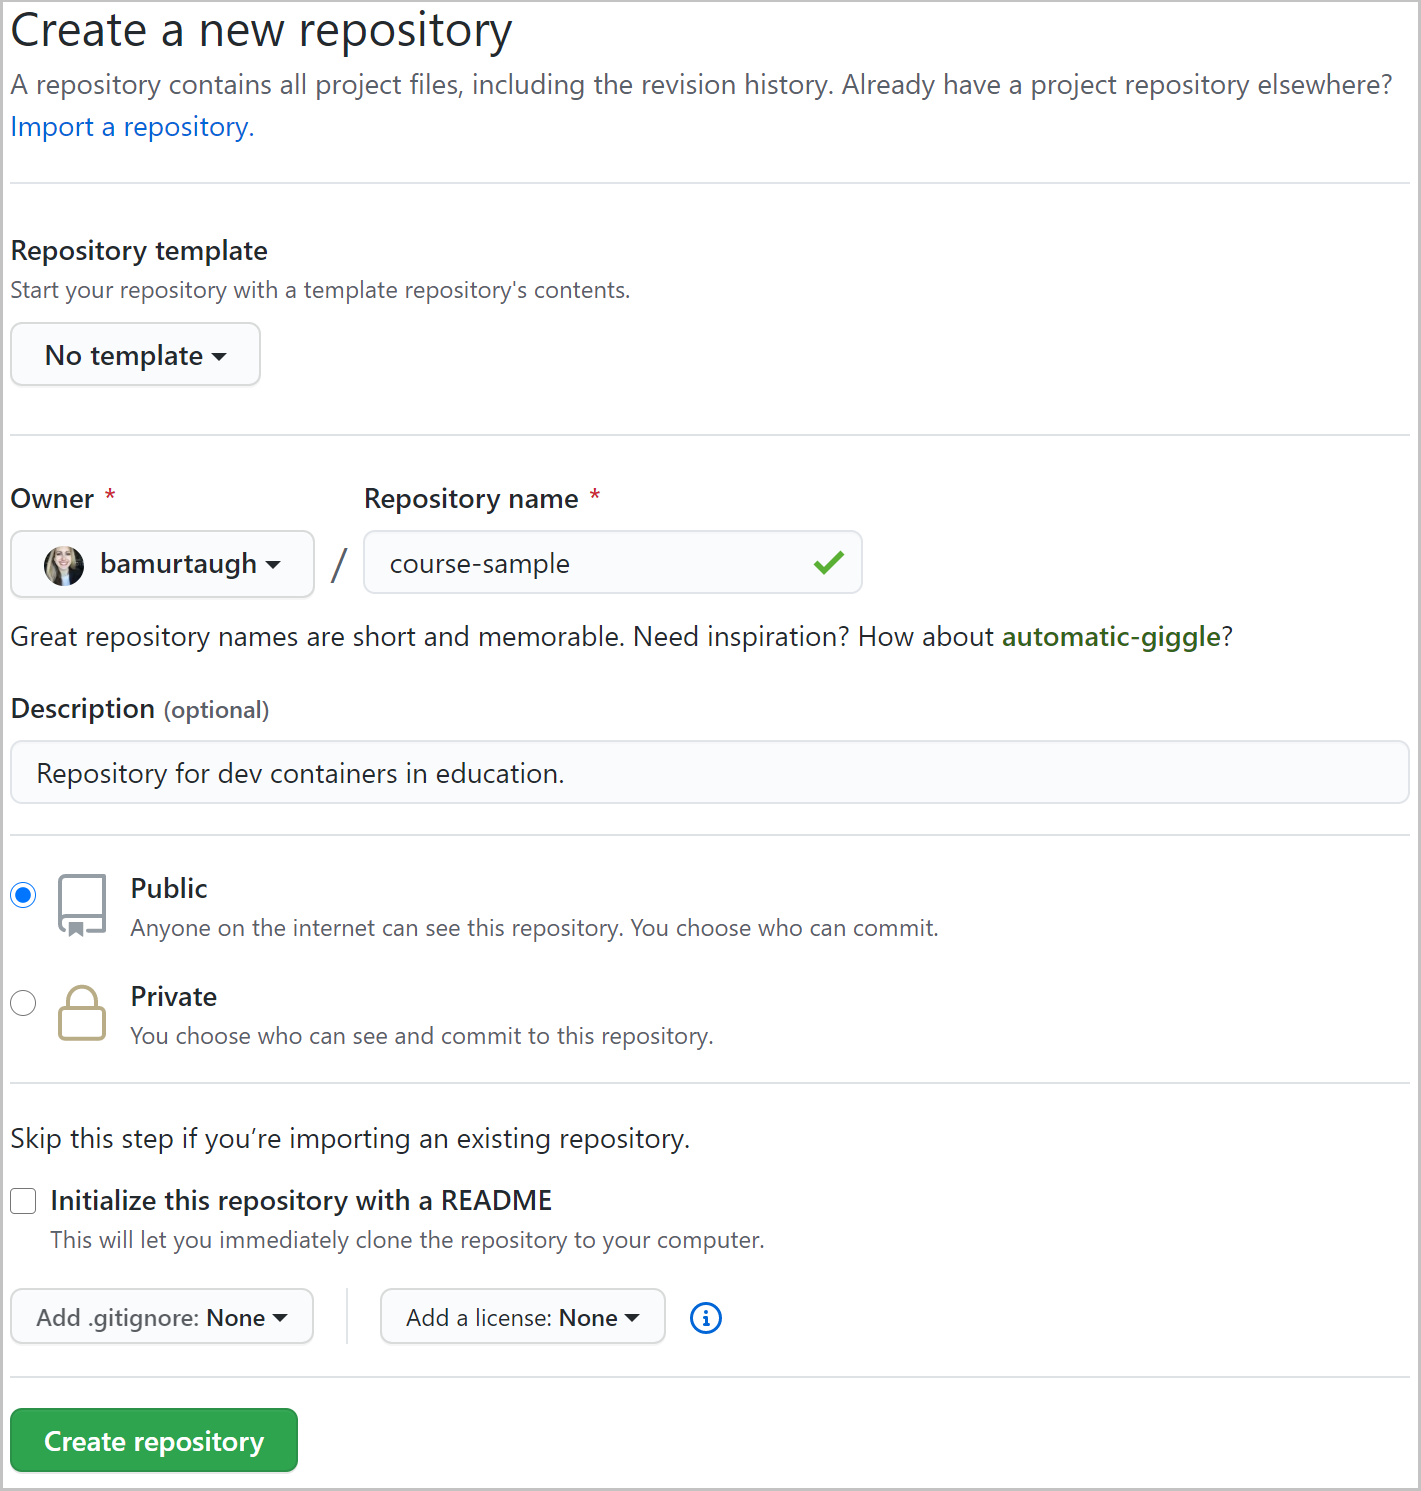This screenshot has width=1421, height=1491.
Task: Select the Public visibility radio button
Action: point(23,895)
